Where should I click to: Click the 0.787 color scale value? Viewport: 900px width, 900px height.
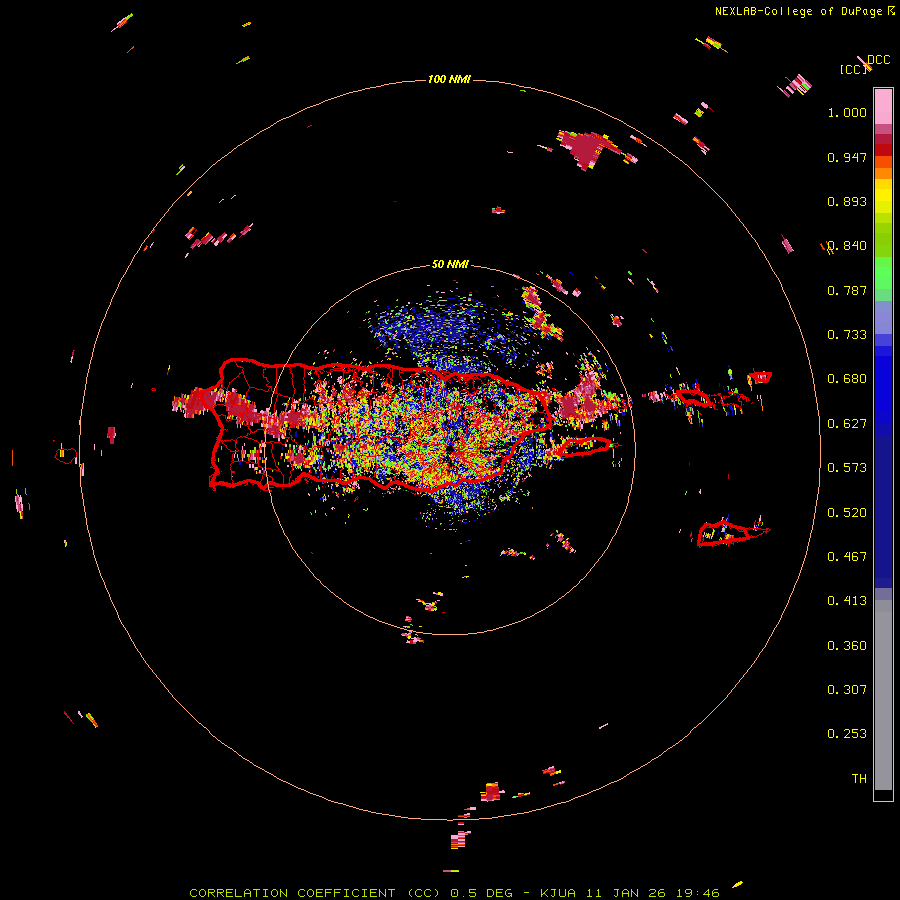(x=847, y=290)
